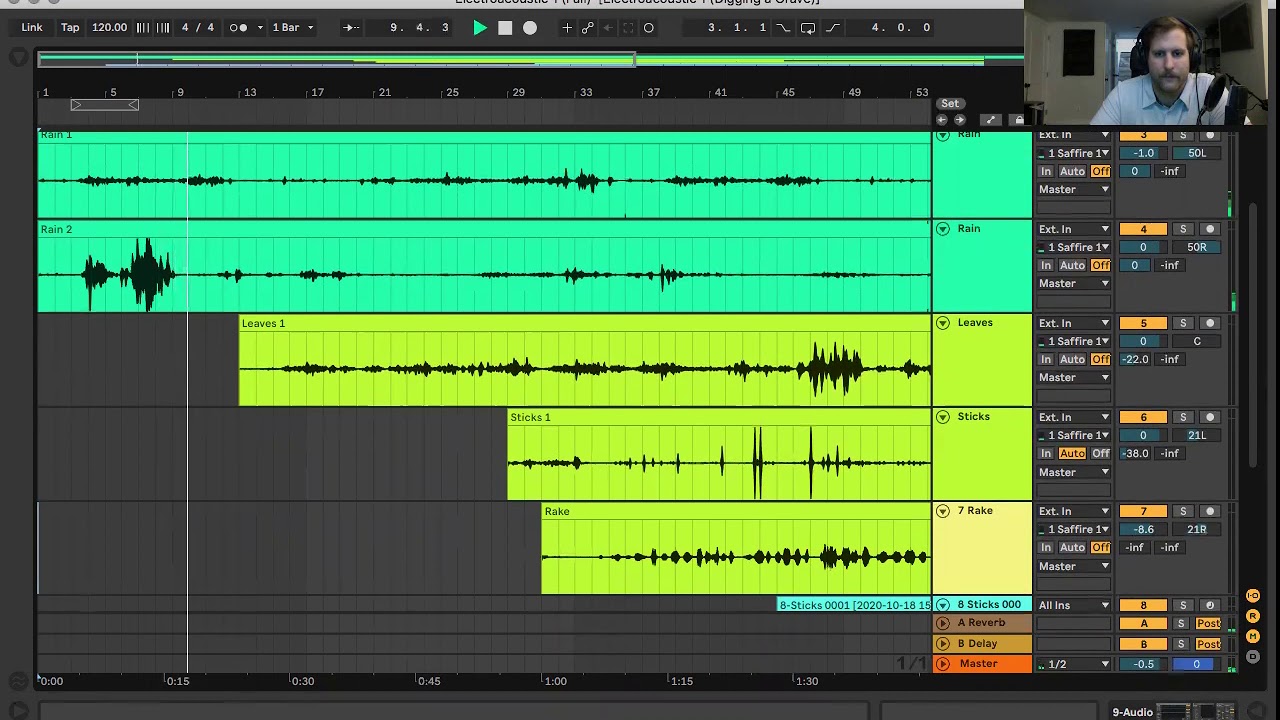This screenshot has width=1280, height=720.
Task: Click the Session Record circle button
Action: 649,28
